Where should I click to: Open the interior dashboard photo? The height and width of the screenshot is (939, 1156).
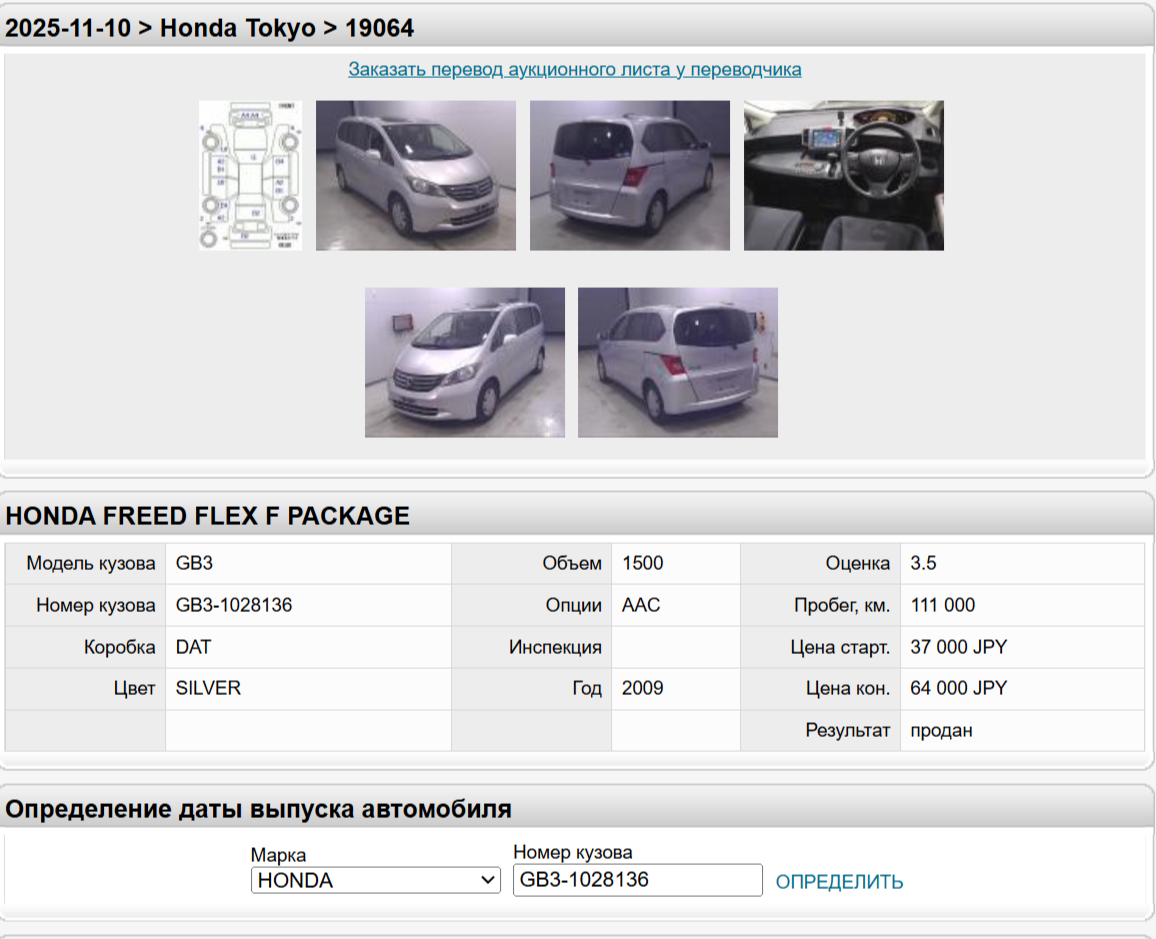click(843, 175)
